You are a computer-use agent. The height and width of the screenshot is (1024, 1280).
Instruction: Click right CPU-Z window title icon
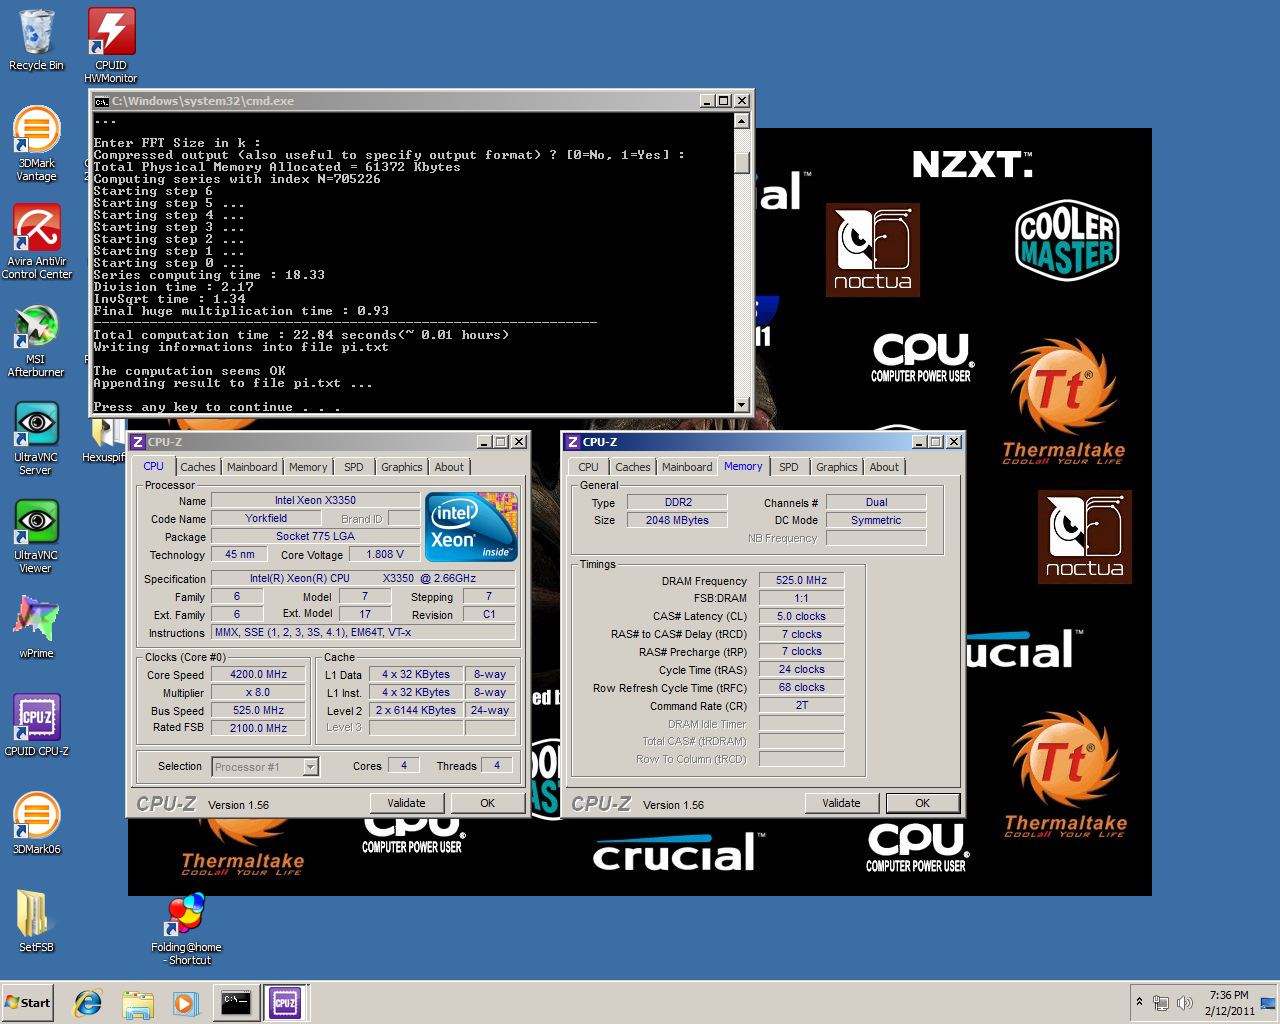tap(573, 442)
